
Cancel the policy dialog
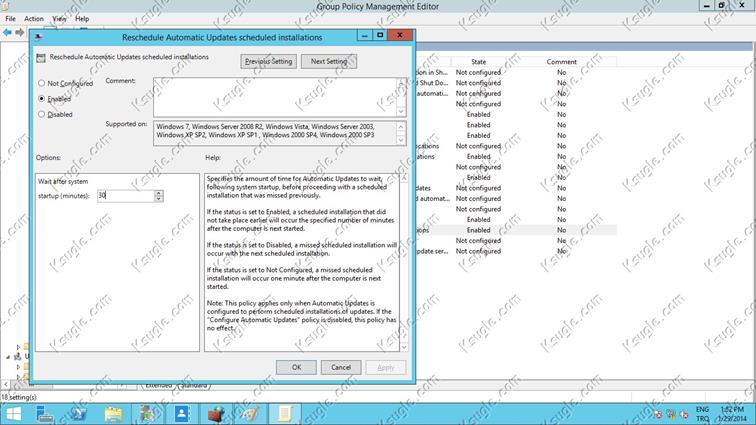pyautogui.click(x=341, y=367)
